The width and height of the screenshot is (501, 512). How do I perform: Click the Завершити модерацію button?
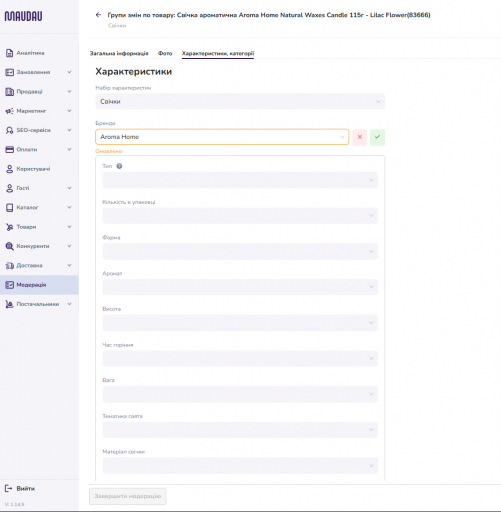[x=128, y=496]
